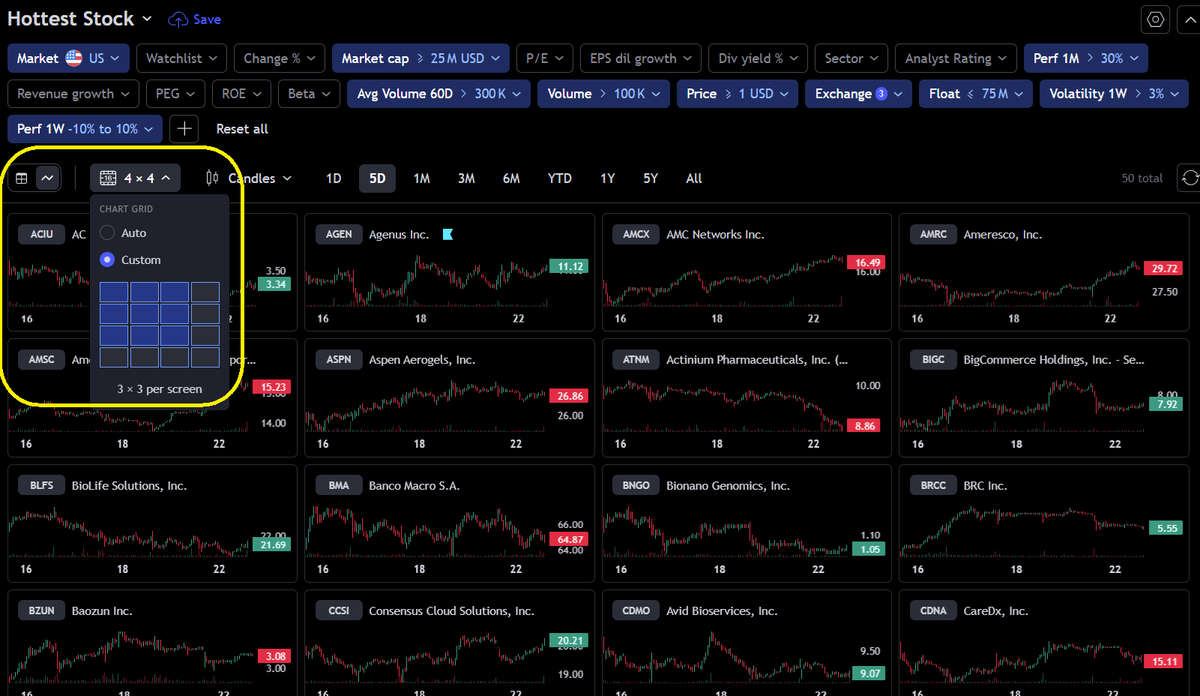1200x696 pixels.
Task: Open the Watchlist filter dropdown
Action: pyautogui.click(x=181, y=58)
